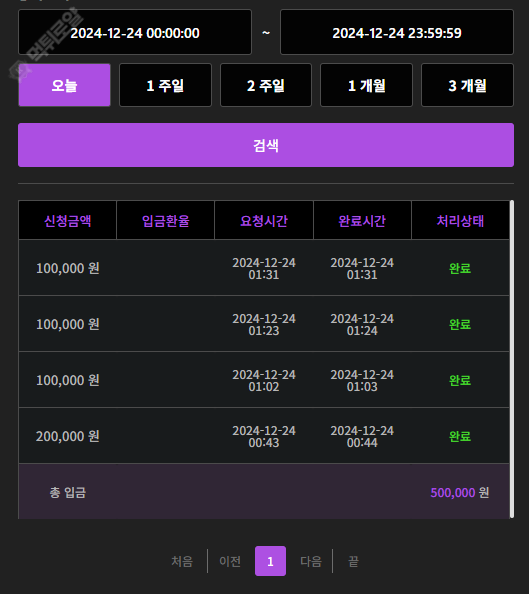Select the 2 주일 period filter
529x594 pixels.
(266, 85)
